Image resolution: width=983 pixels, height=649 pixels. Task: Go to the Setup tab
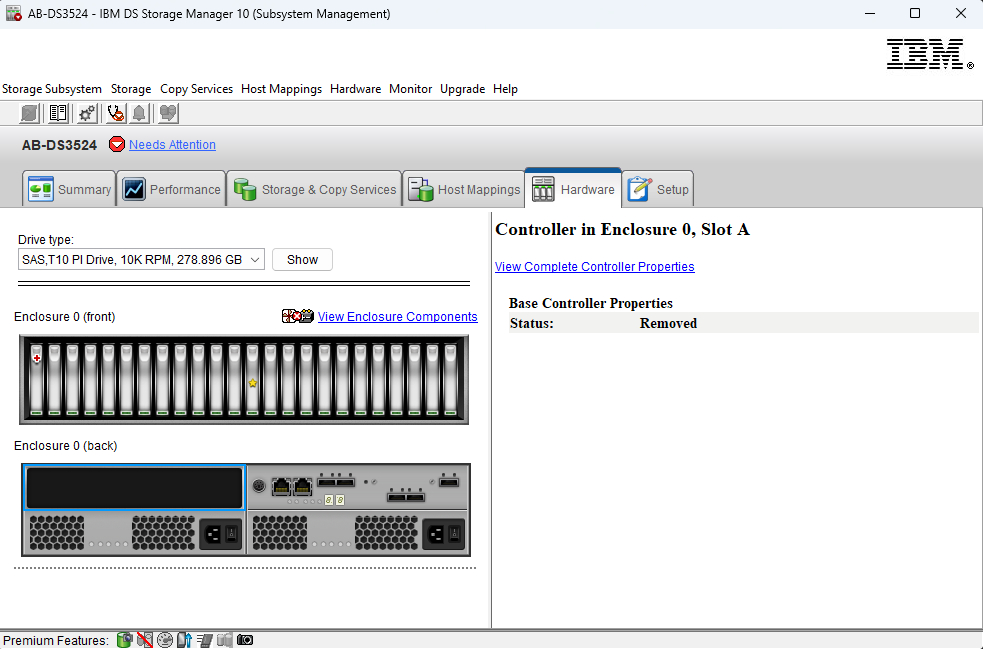click(x=658, y=189)
